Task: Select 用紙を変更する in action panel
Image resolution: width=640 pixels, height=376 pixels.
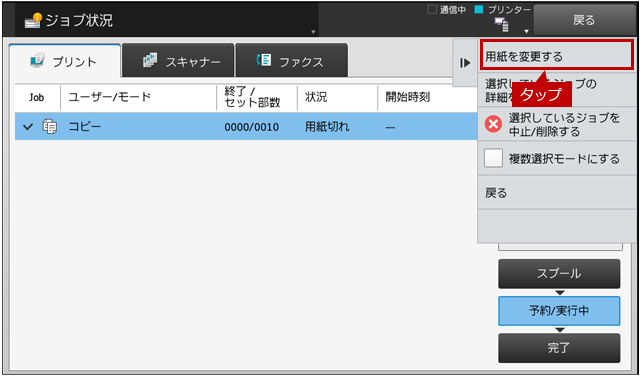Action: (557, 56)
